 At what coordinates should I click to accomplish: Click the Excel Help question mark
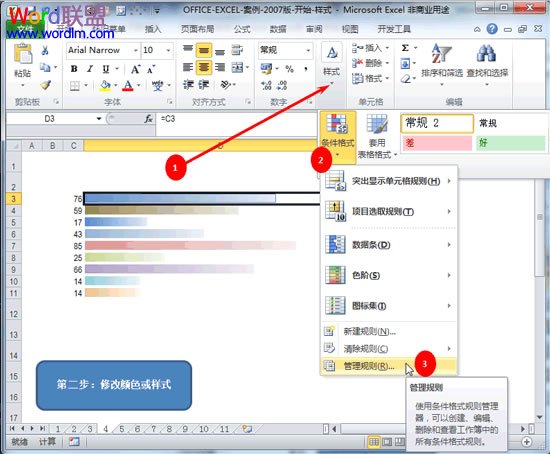tap(492, 29)
